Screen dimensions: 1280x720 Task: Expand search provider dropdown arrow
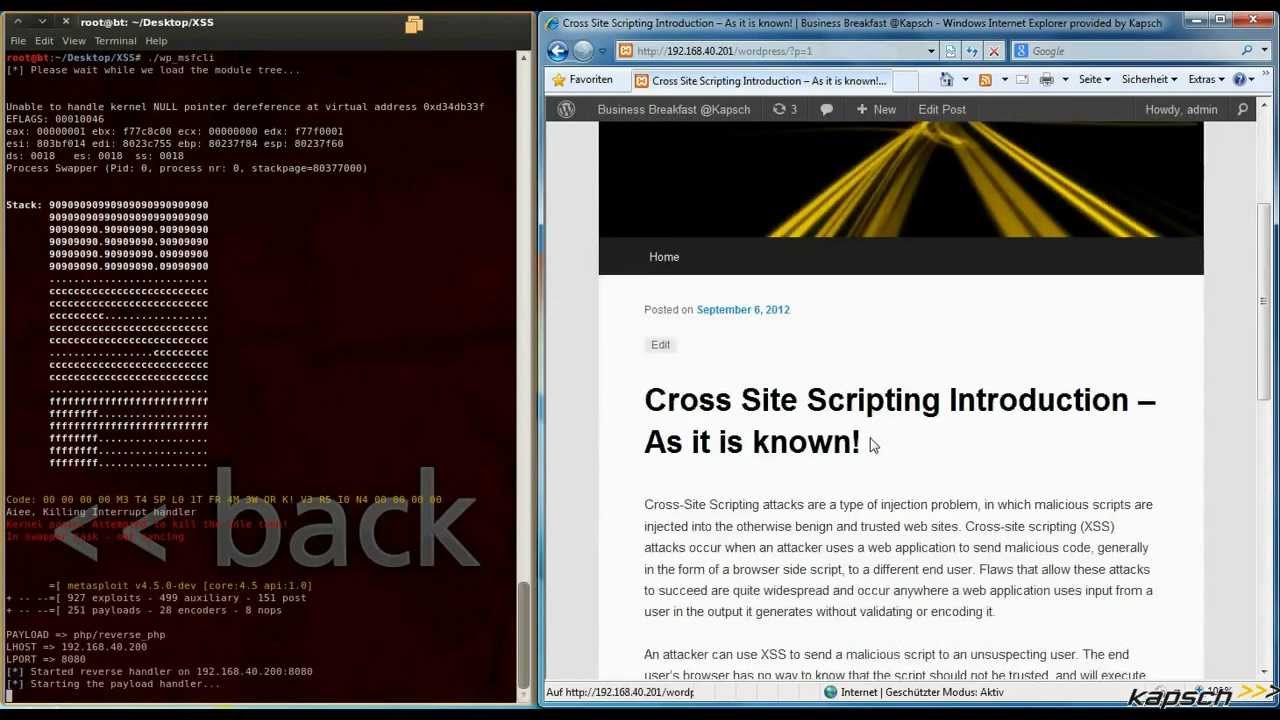tap(1263, 51)
